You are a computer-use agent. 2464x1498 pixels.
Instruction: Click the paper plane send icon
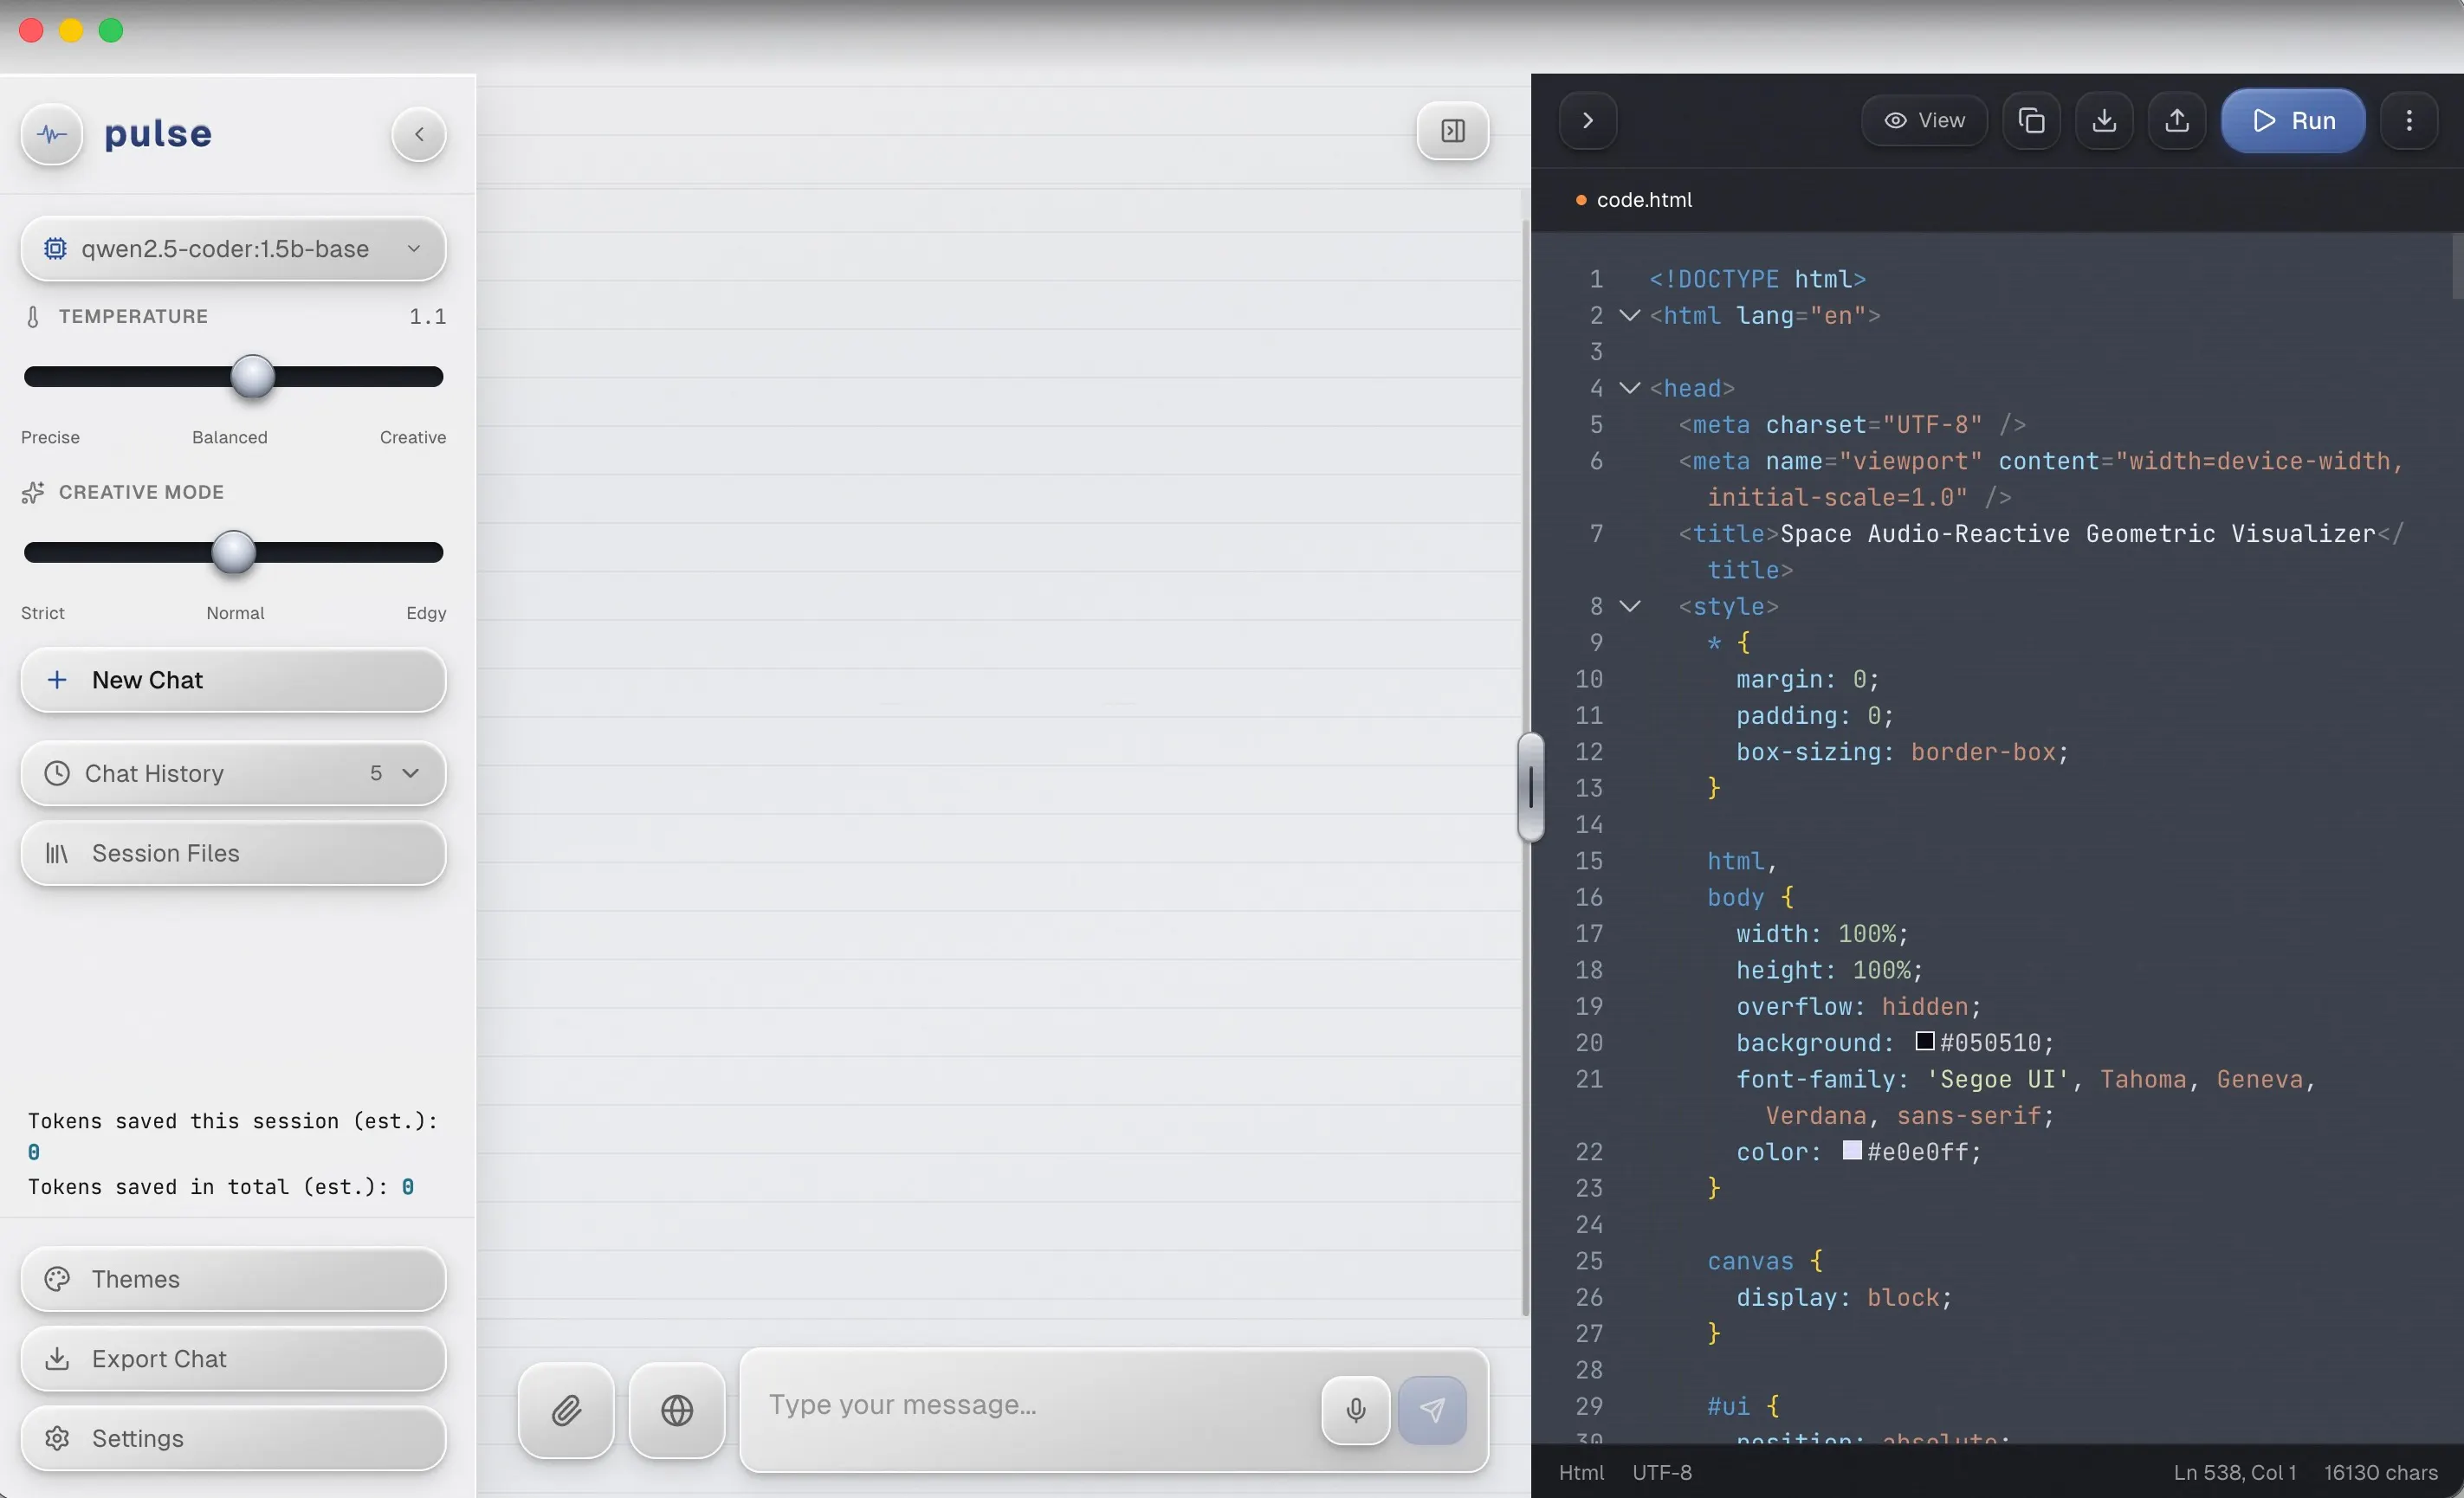(1432, 1410)
